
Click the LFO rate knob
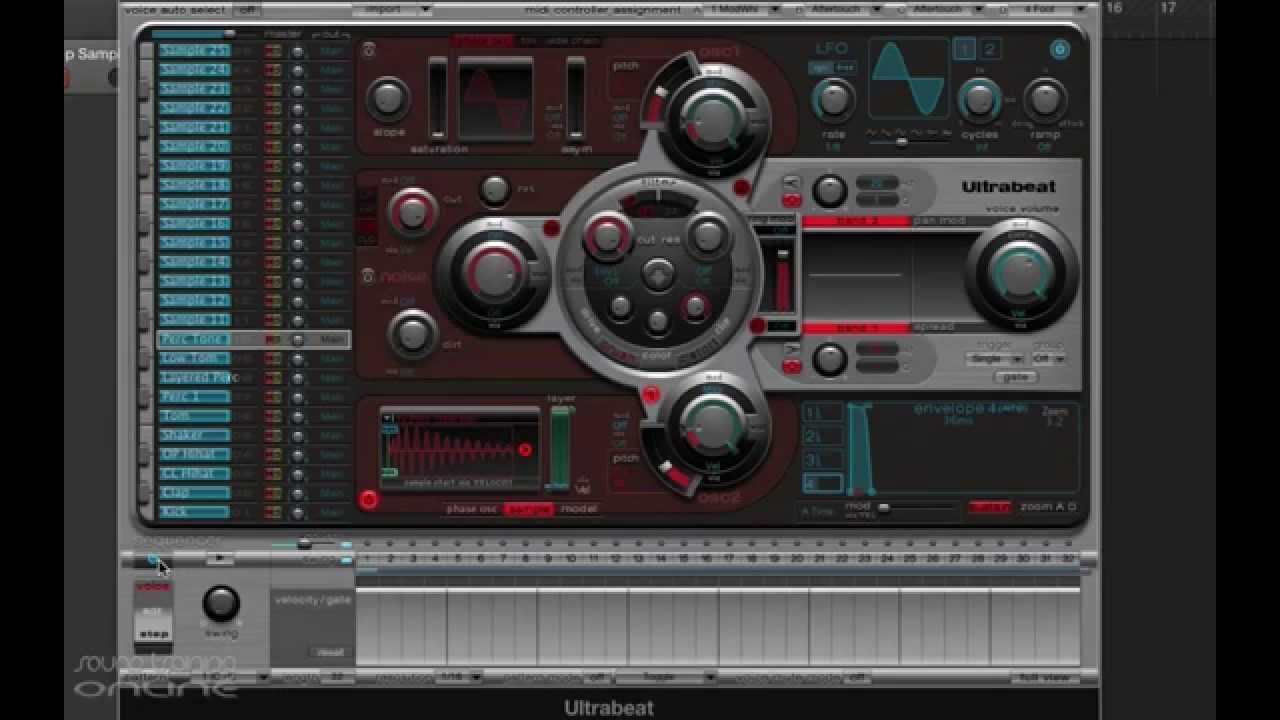point(833,99)
